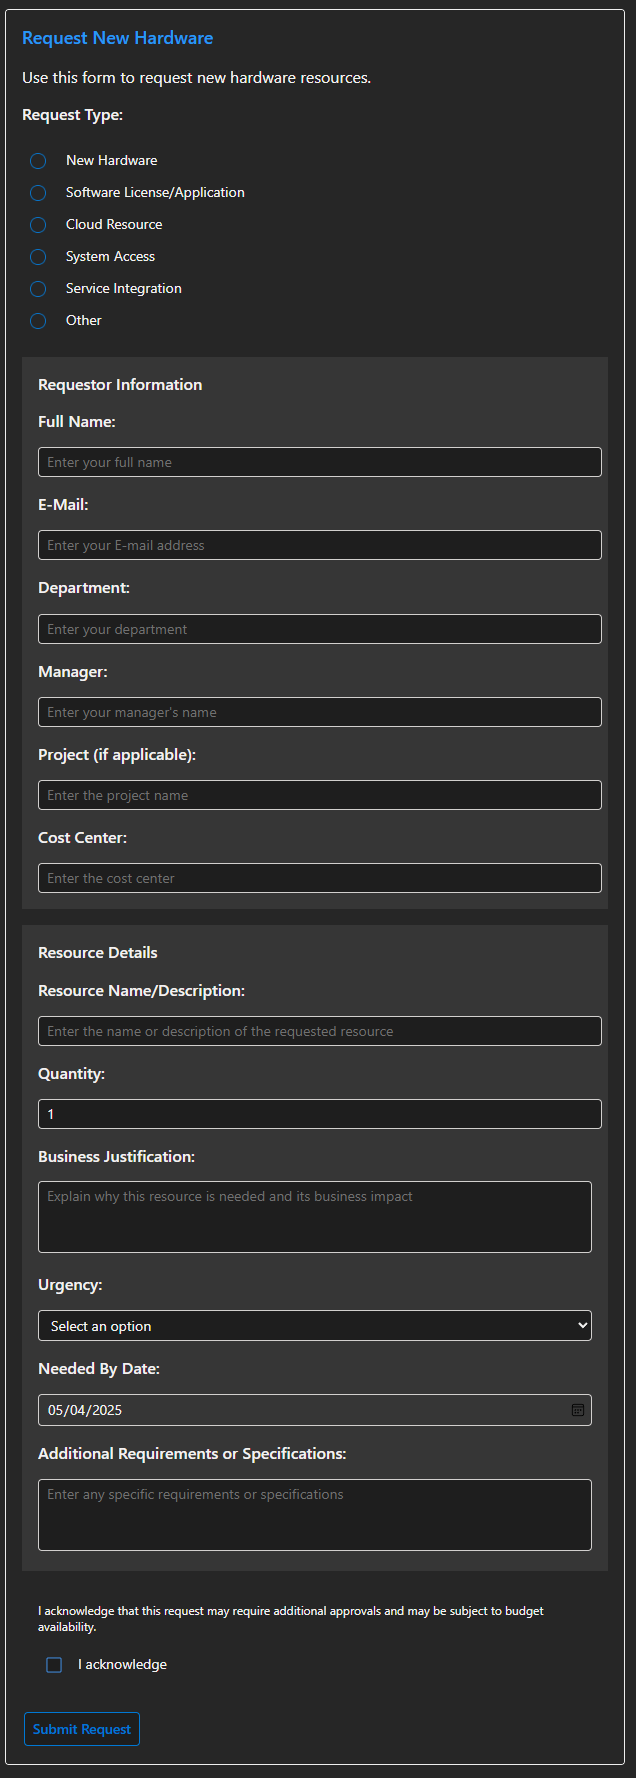
Task: Click the Cost Center field
Action: (320, 878)
